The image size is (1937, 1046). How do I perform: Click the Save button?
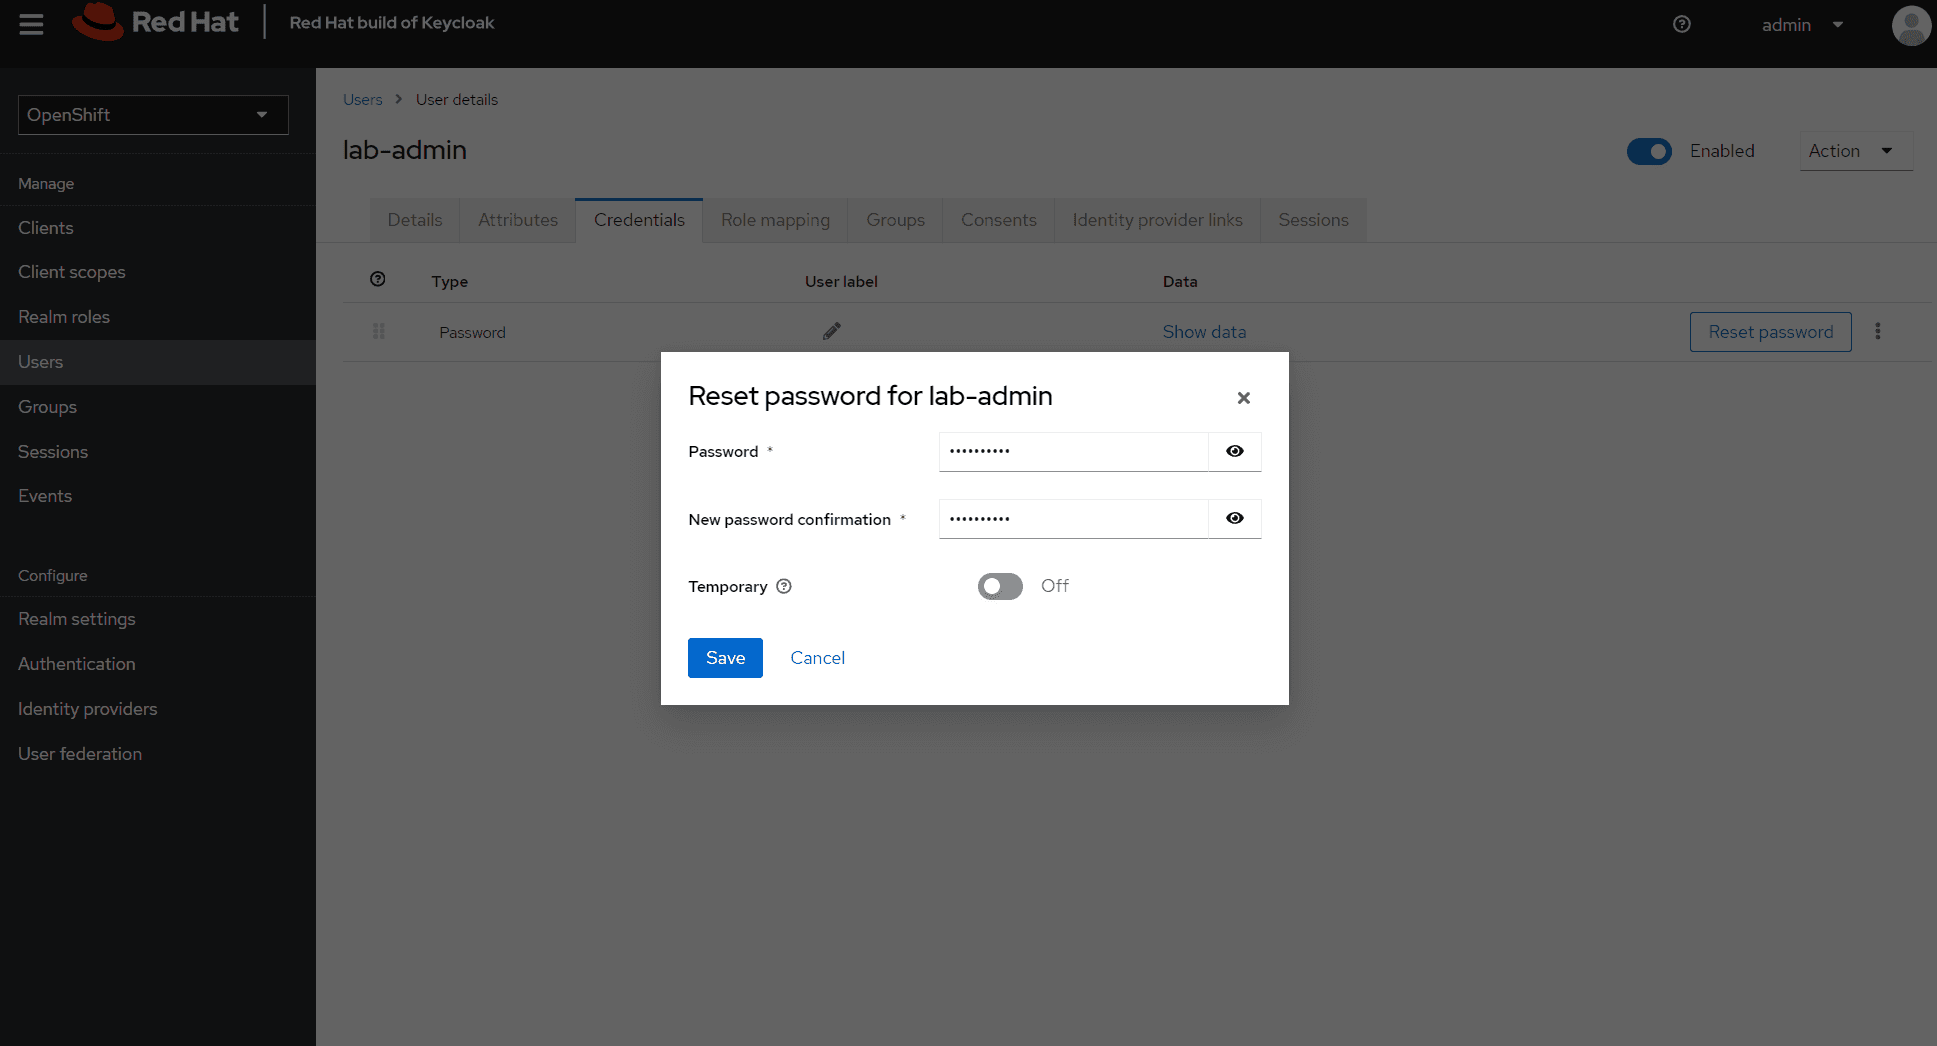click(x=725, y=658)
